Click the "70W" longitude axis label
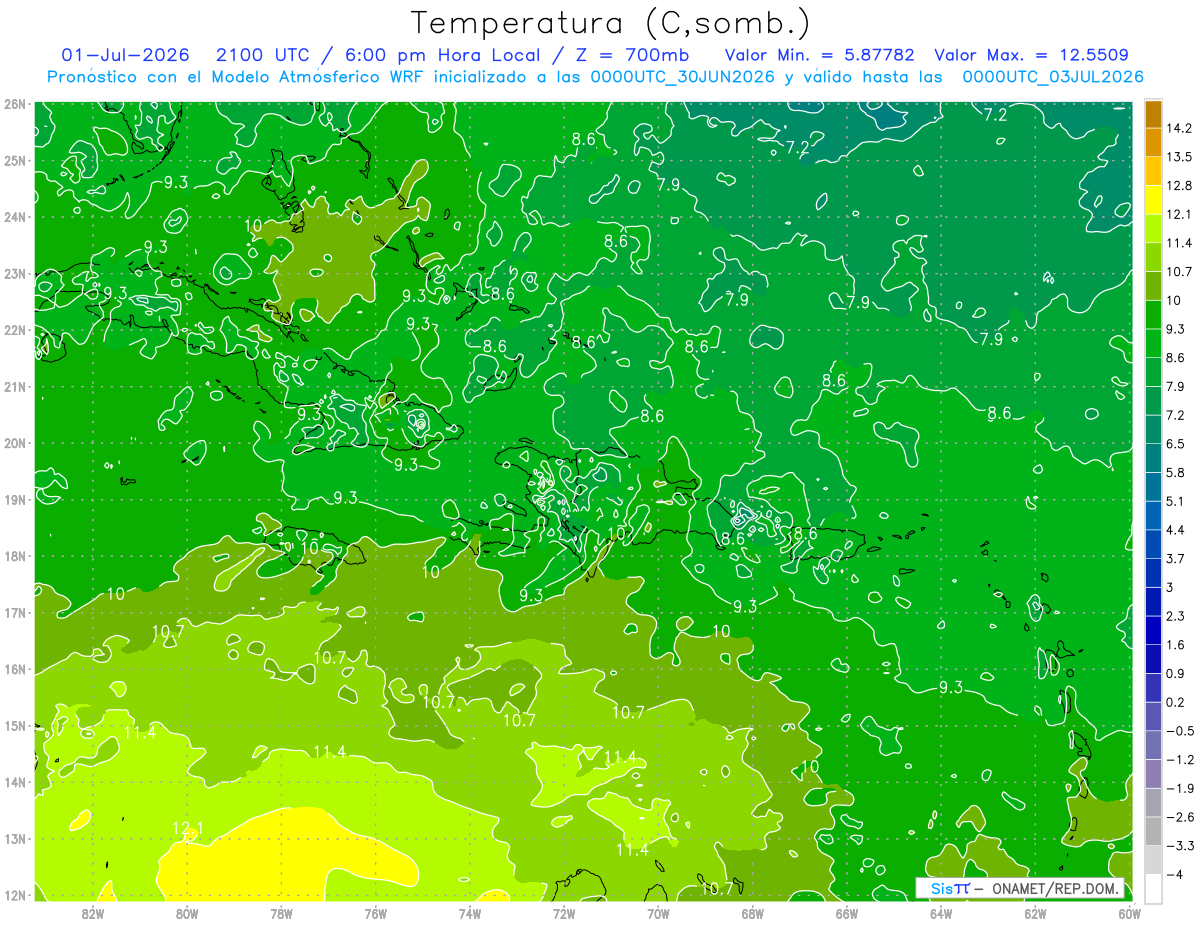 coord(658,913)
